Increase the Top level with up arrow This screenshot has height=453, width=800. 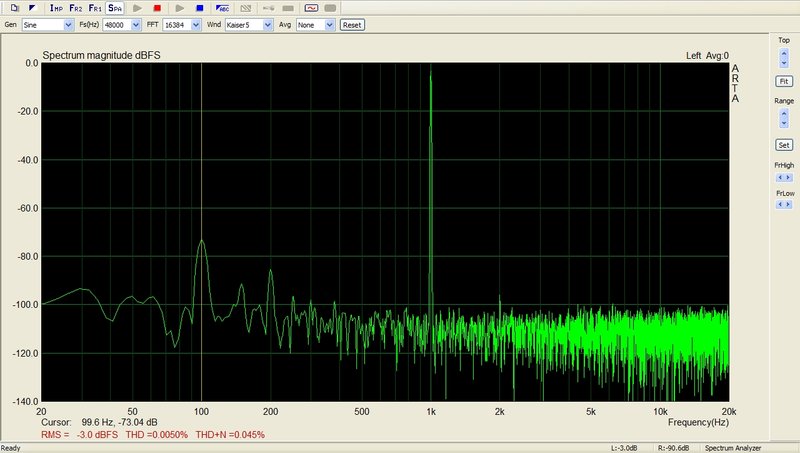784,53
